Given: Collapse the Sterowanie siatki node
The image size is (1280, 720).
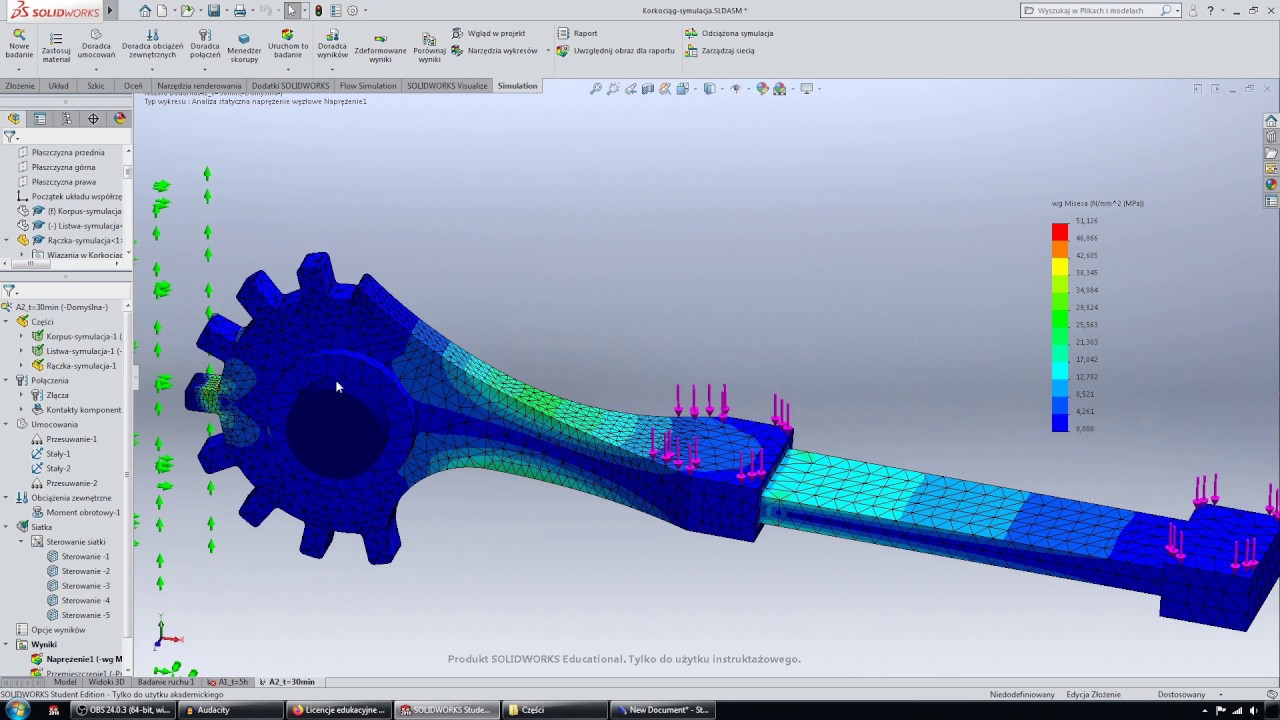Looking at the screenshot, I should [x=21, y=541].
